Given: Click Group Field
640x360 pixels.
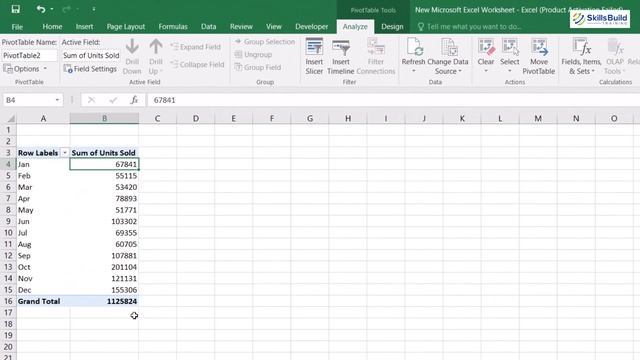Looking at the screenshot, I should coord(258,67).
